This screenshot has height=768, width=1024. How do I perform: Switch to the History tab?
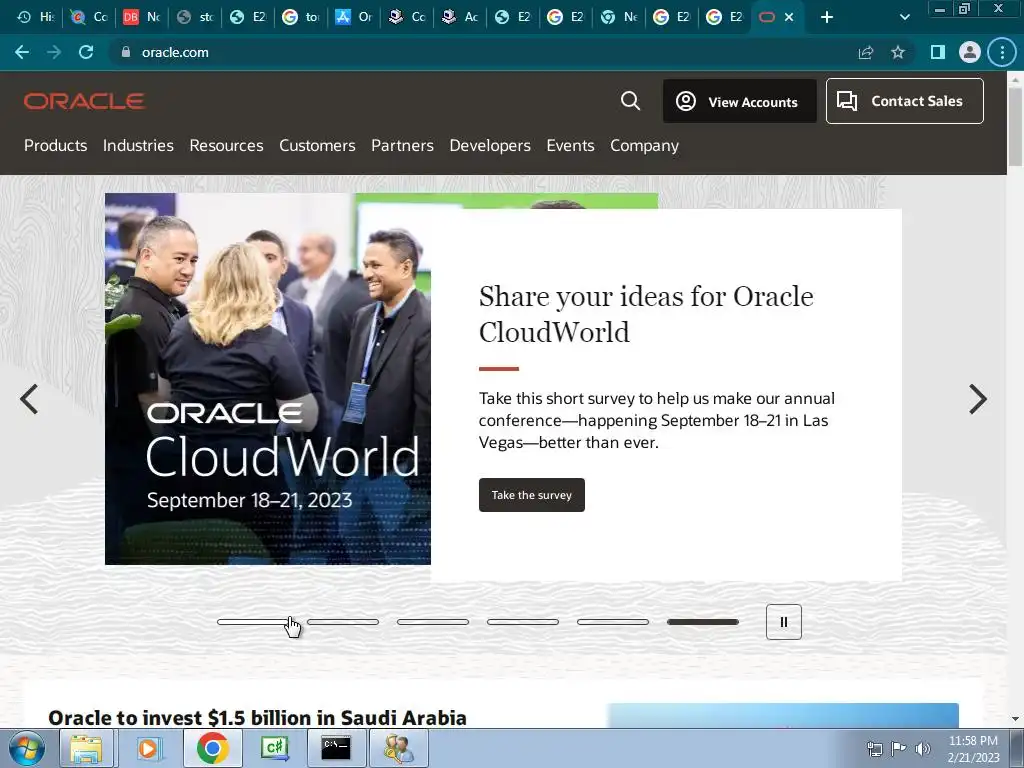point(36,17)
